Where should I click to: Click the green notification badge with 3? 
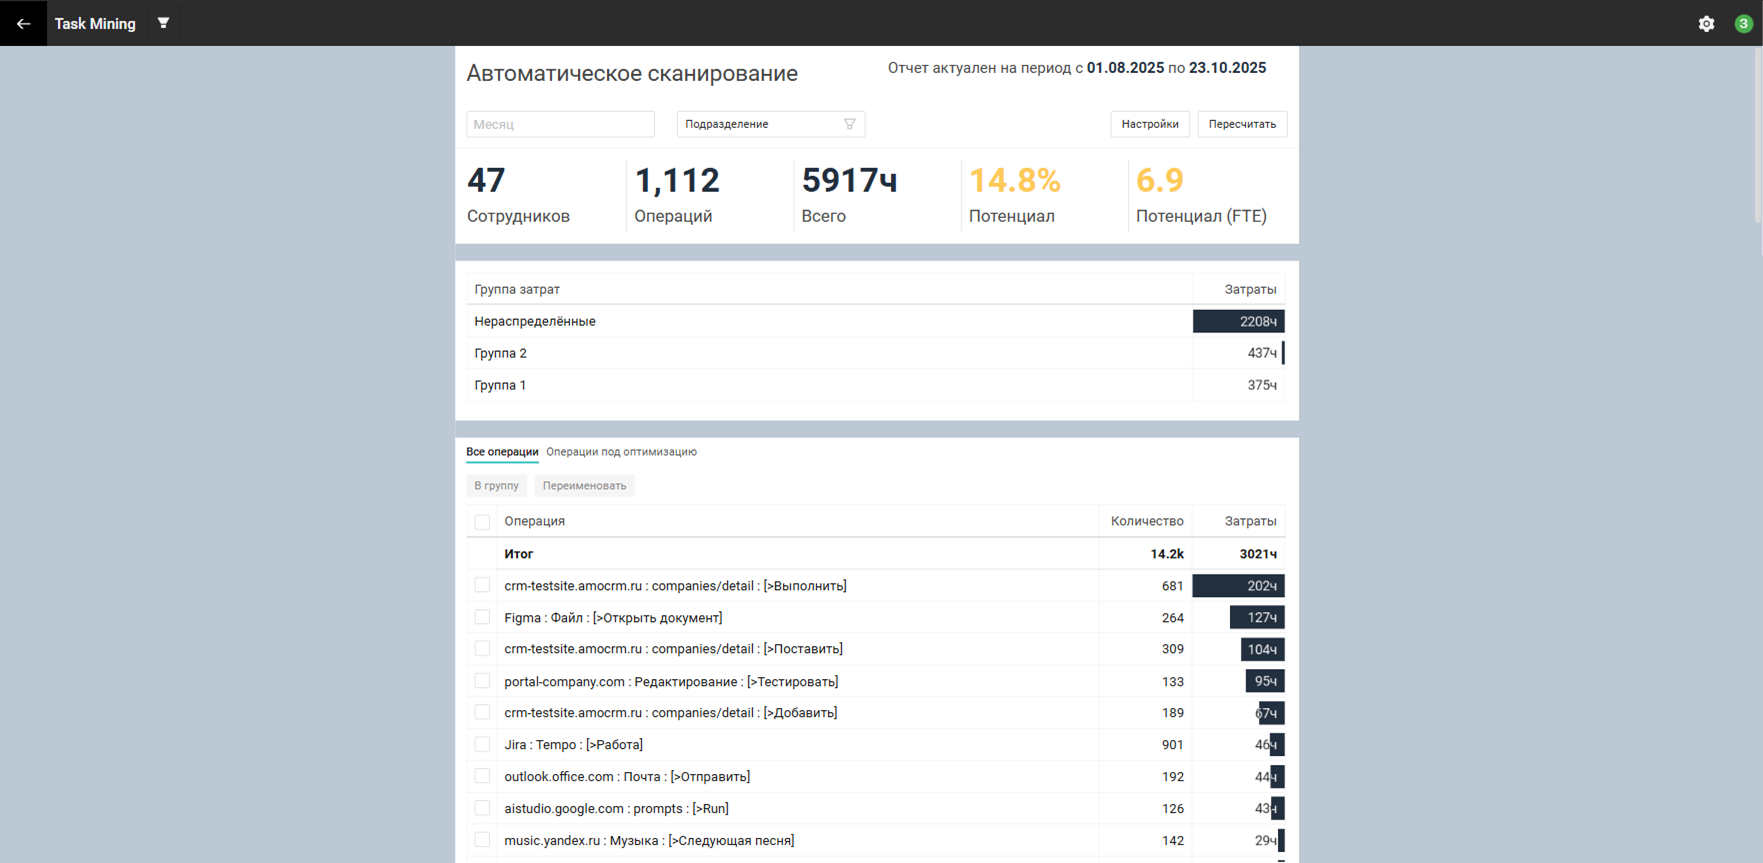(x=1743, y=23)
